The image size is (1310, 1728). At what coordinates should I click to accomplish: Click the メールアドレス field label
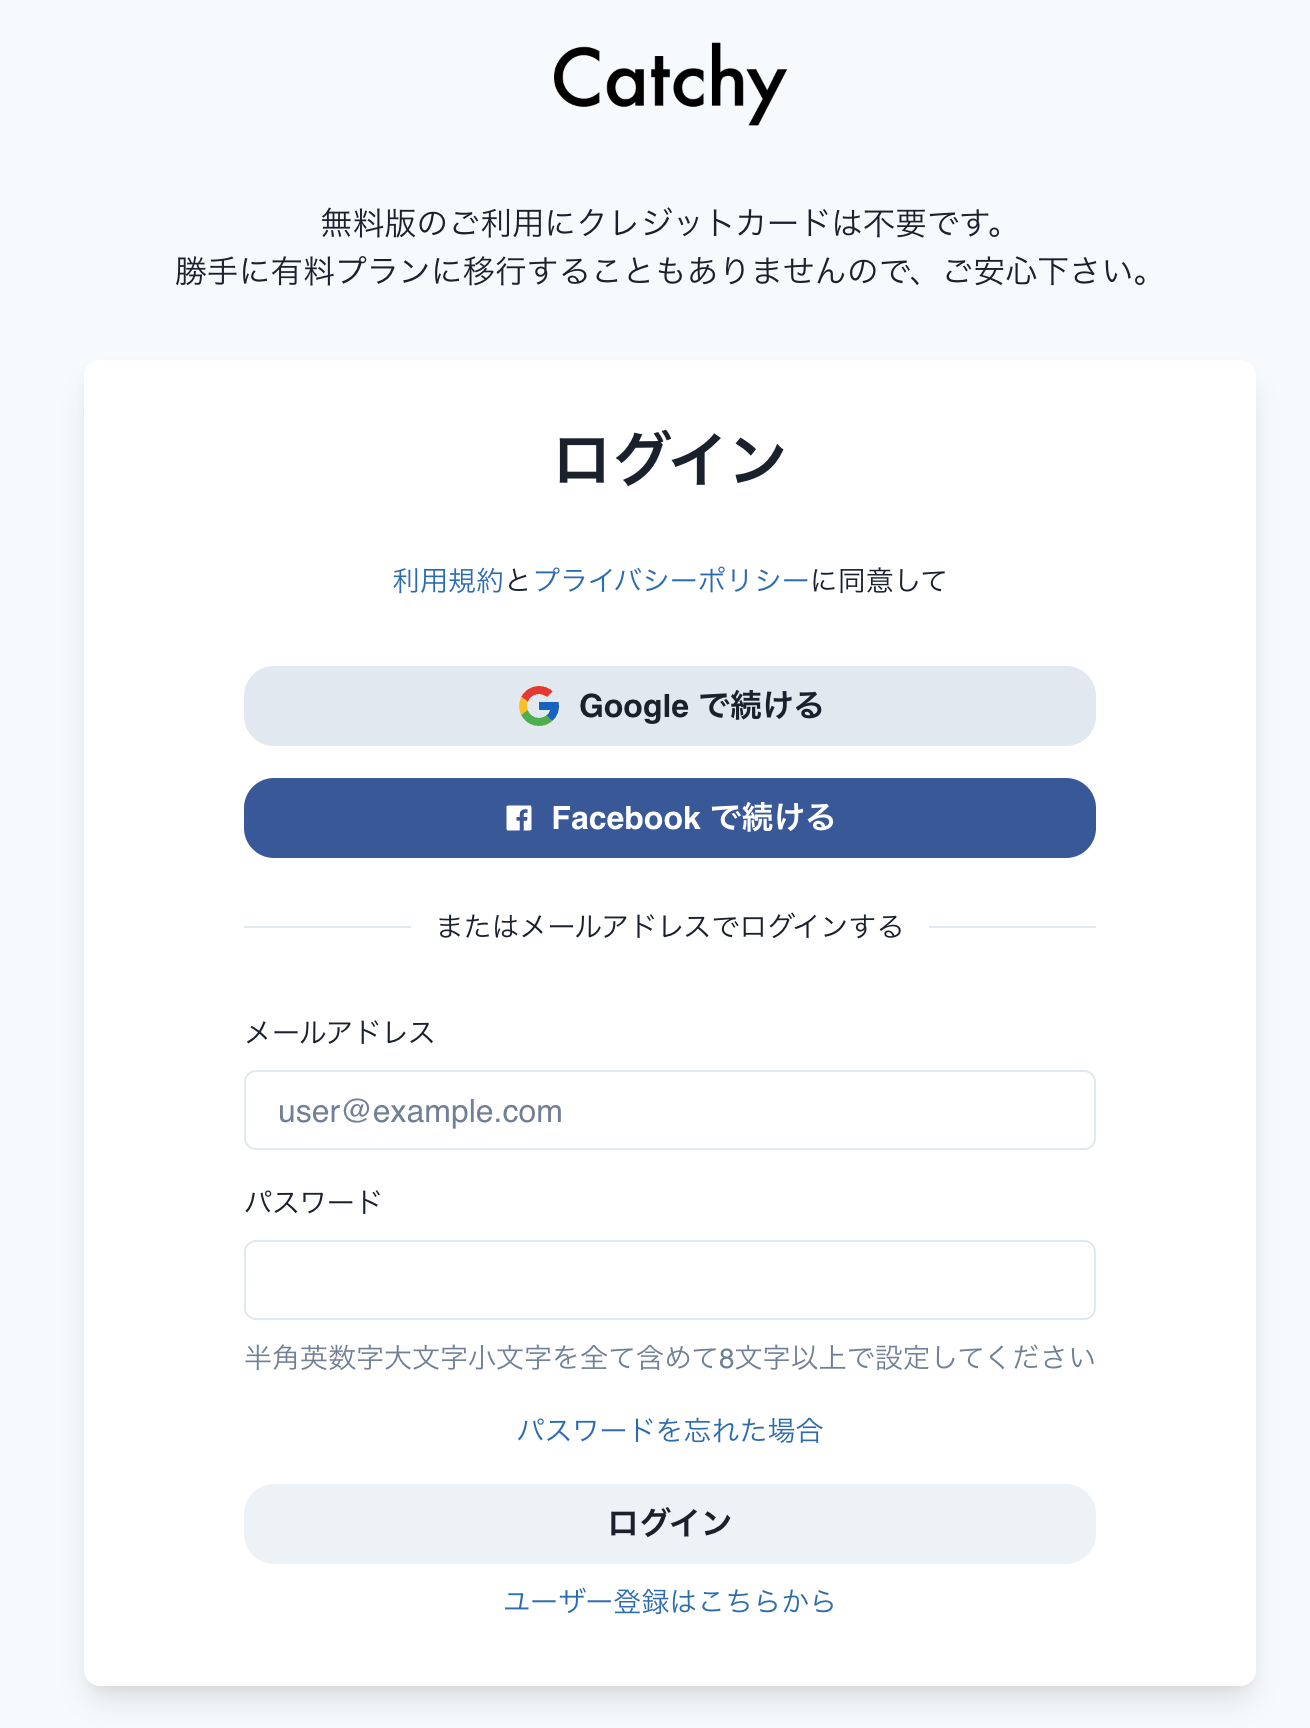[x=339, y=1032]
